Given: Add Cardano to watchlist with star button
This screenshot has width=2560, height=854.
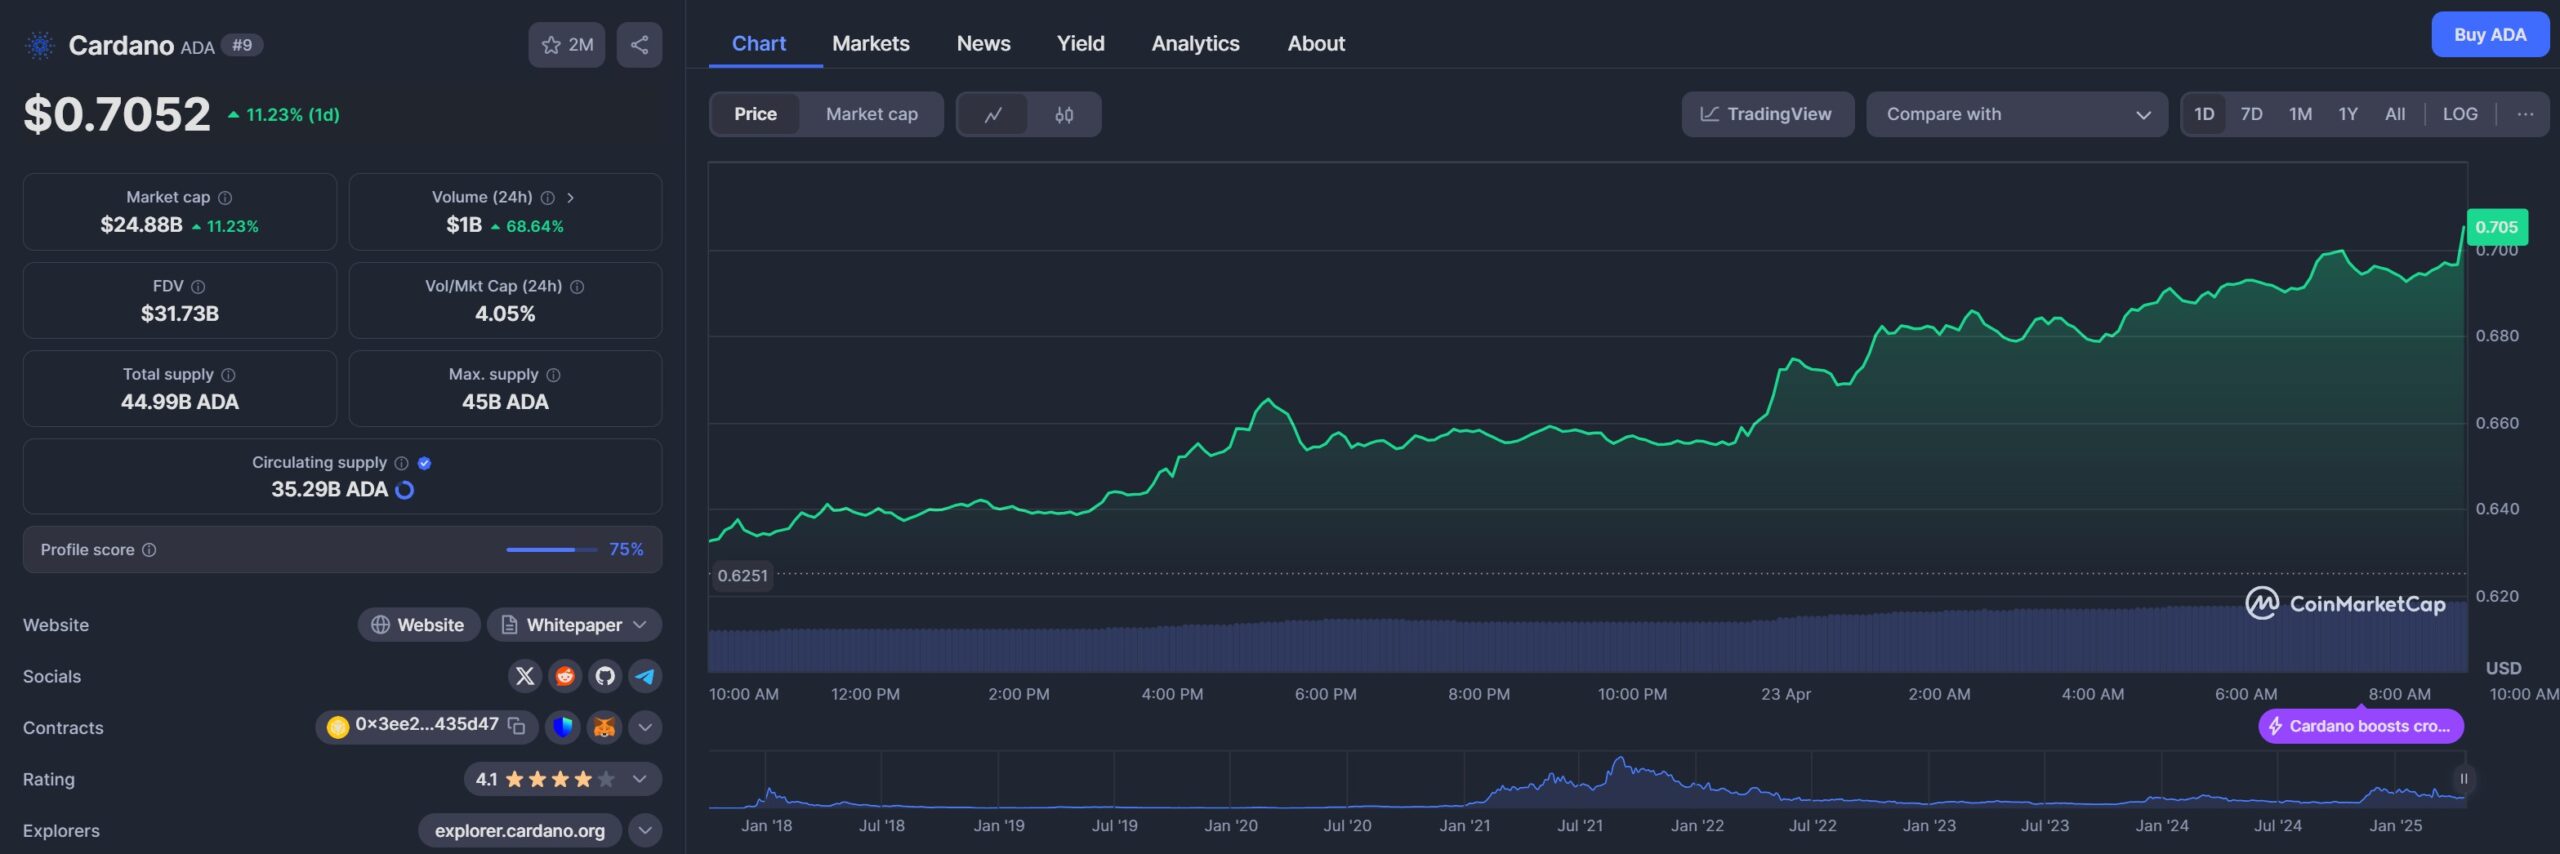Looking at the screenshot, I should [x=567, y=45].
